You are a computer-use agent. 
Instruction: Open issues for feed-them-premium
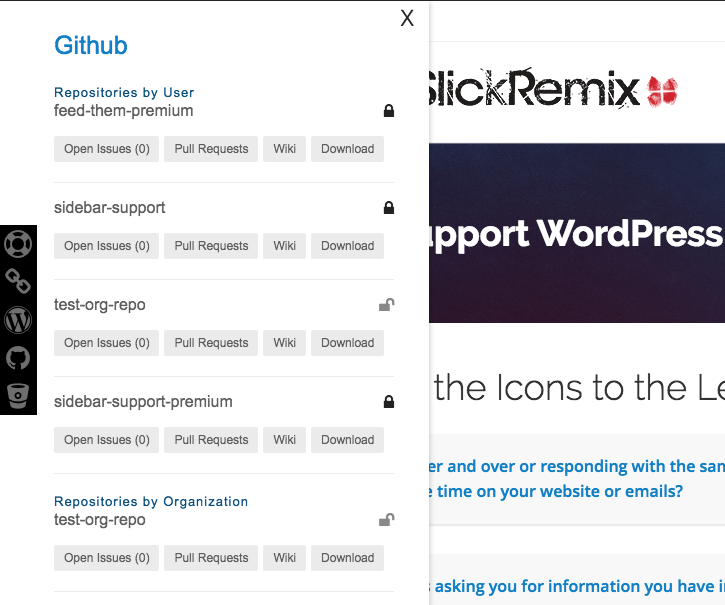[x=106, y=149]
